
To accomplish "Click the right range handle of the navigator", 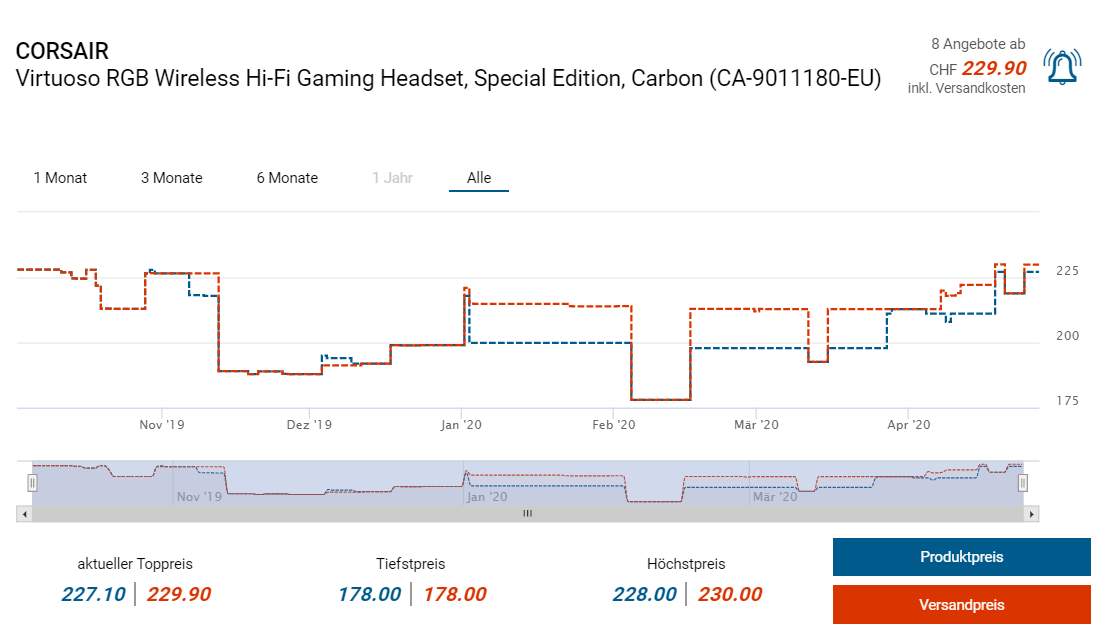I will [x=1022, y=483].
